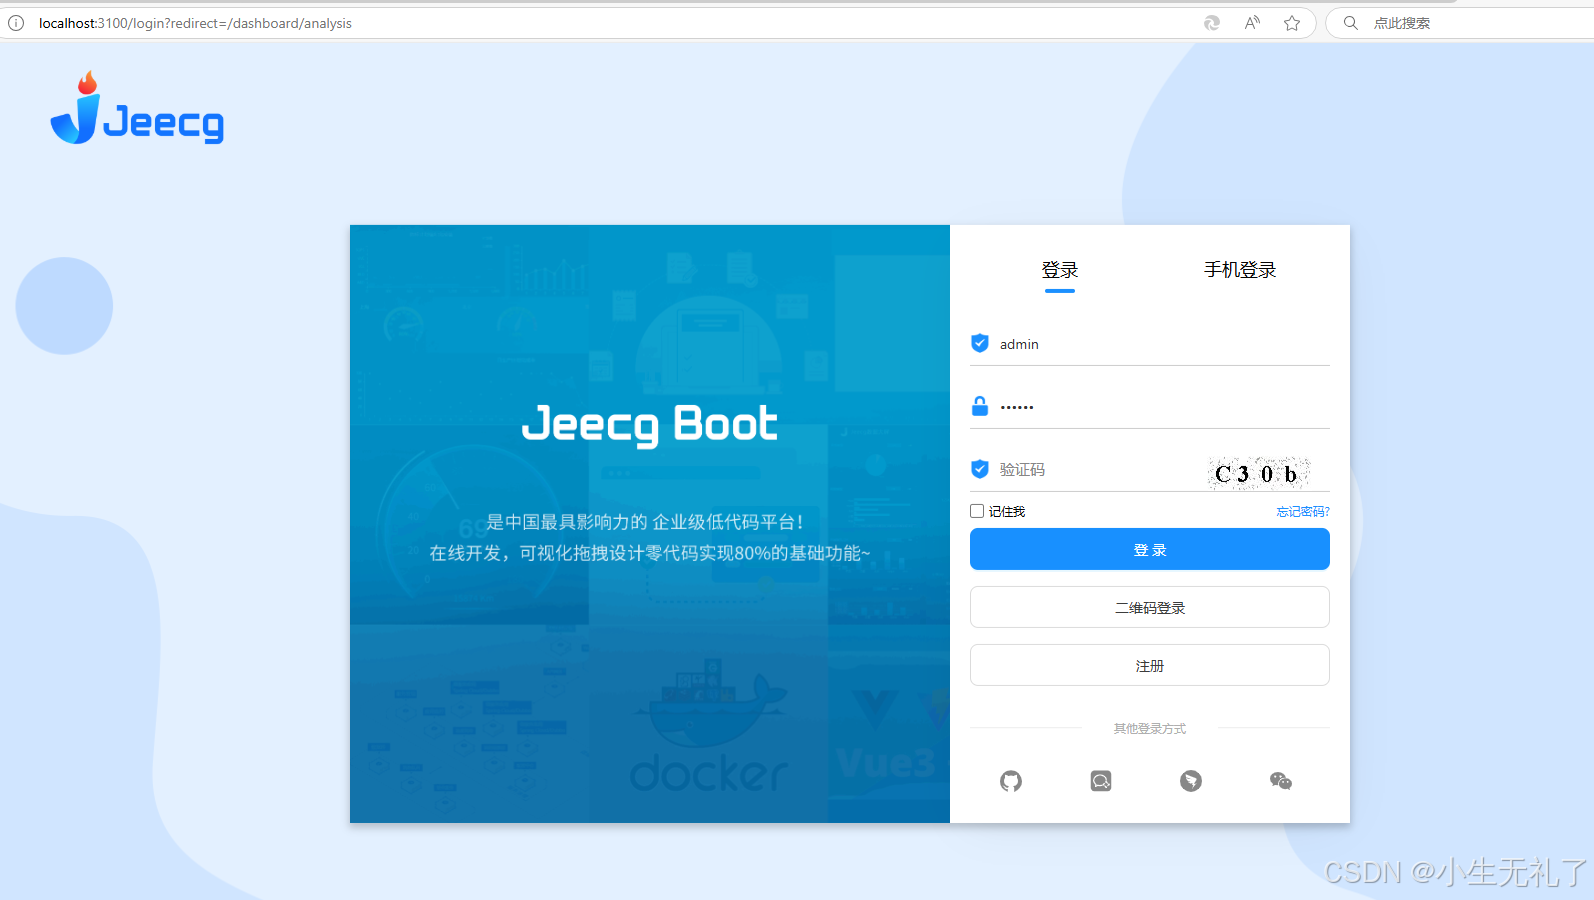Click the read aloud icon in address bar
Viewport: 1594px width, 900px height.
1252,23
